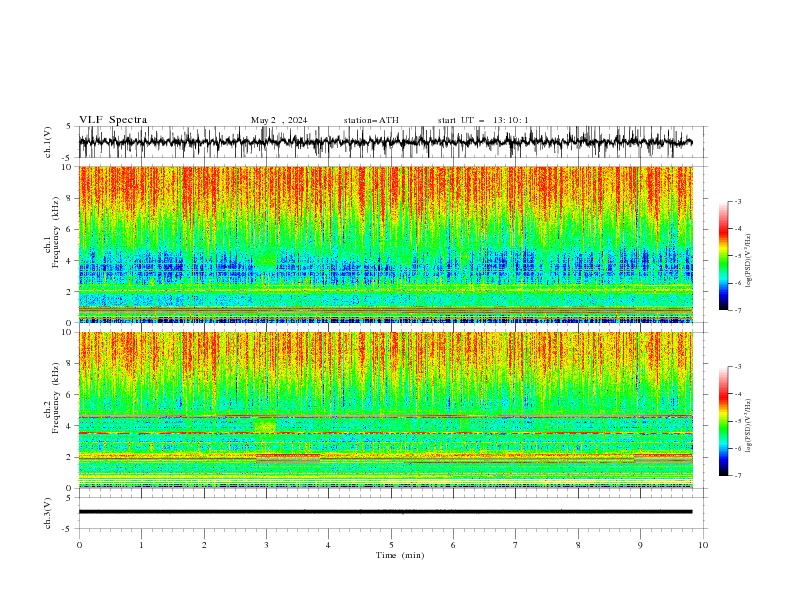The height and width of the screenshot is (612, 792).
Task: Click the ch.1 spectrogram panel
Action: click(385, 244)
